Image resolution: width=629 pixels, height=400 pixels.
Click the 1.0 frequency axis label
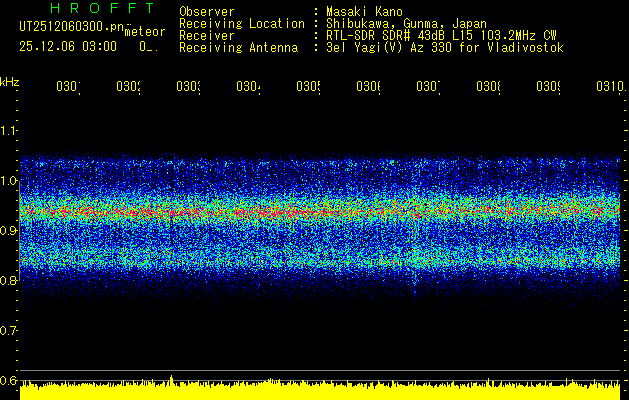pos(9,181)
